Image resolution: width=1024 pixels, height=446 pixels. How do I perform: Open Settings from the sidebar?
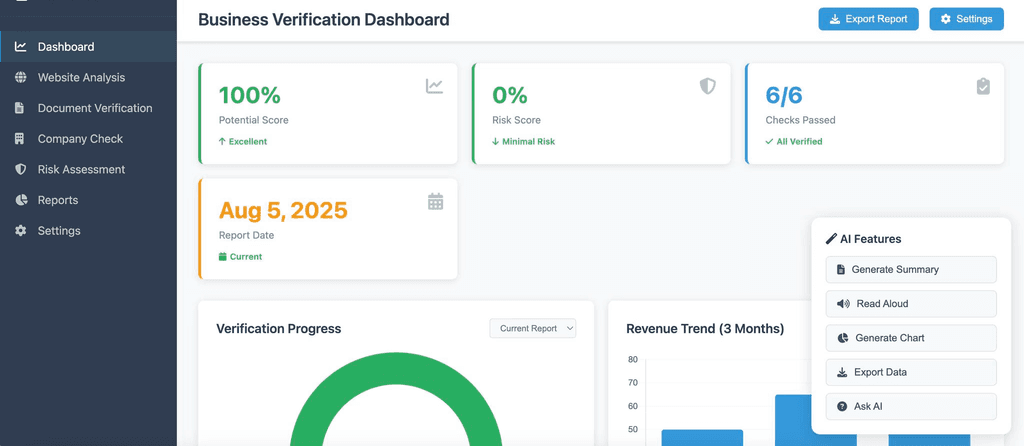pos(88,231)
